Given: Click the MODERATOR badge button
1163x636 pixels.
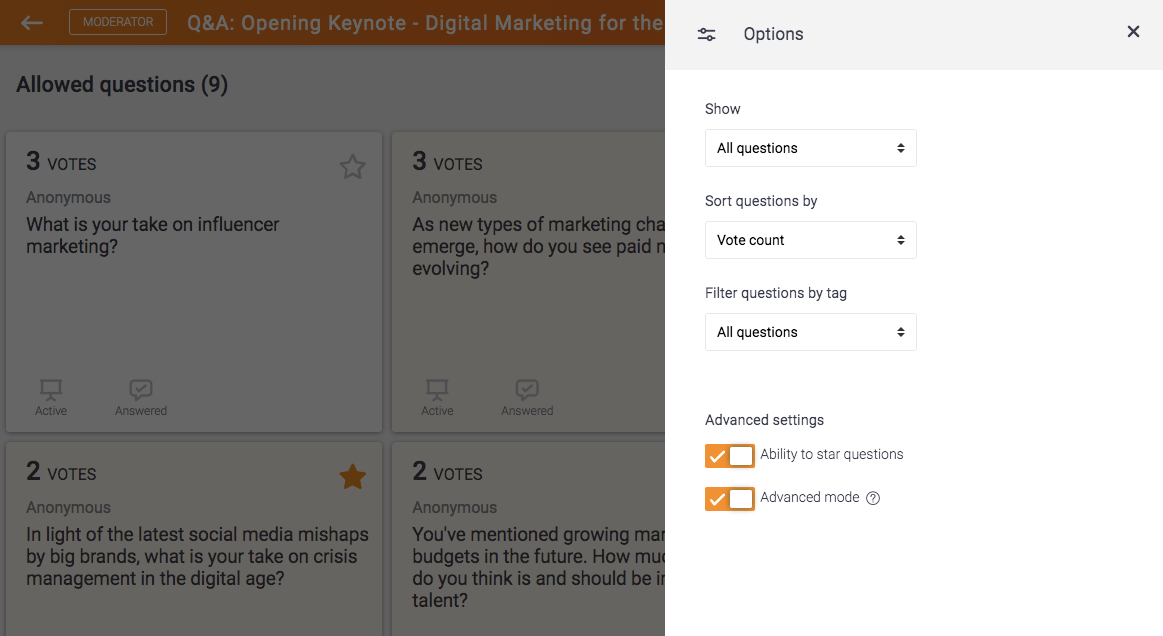Looking at the screenshot, I should (118, 22).
